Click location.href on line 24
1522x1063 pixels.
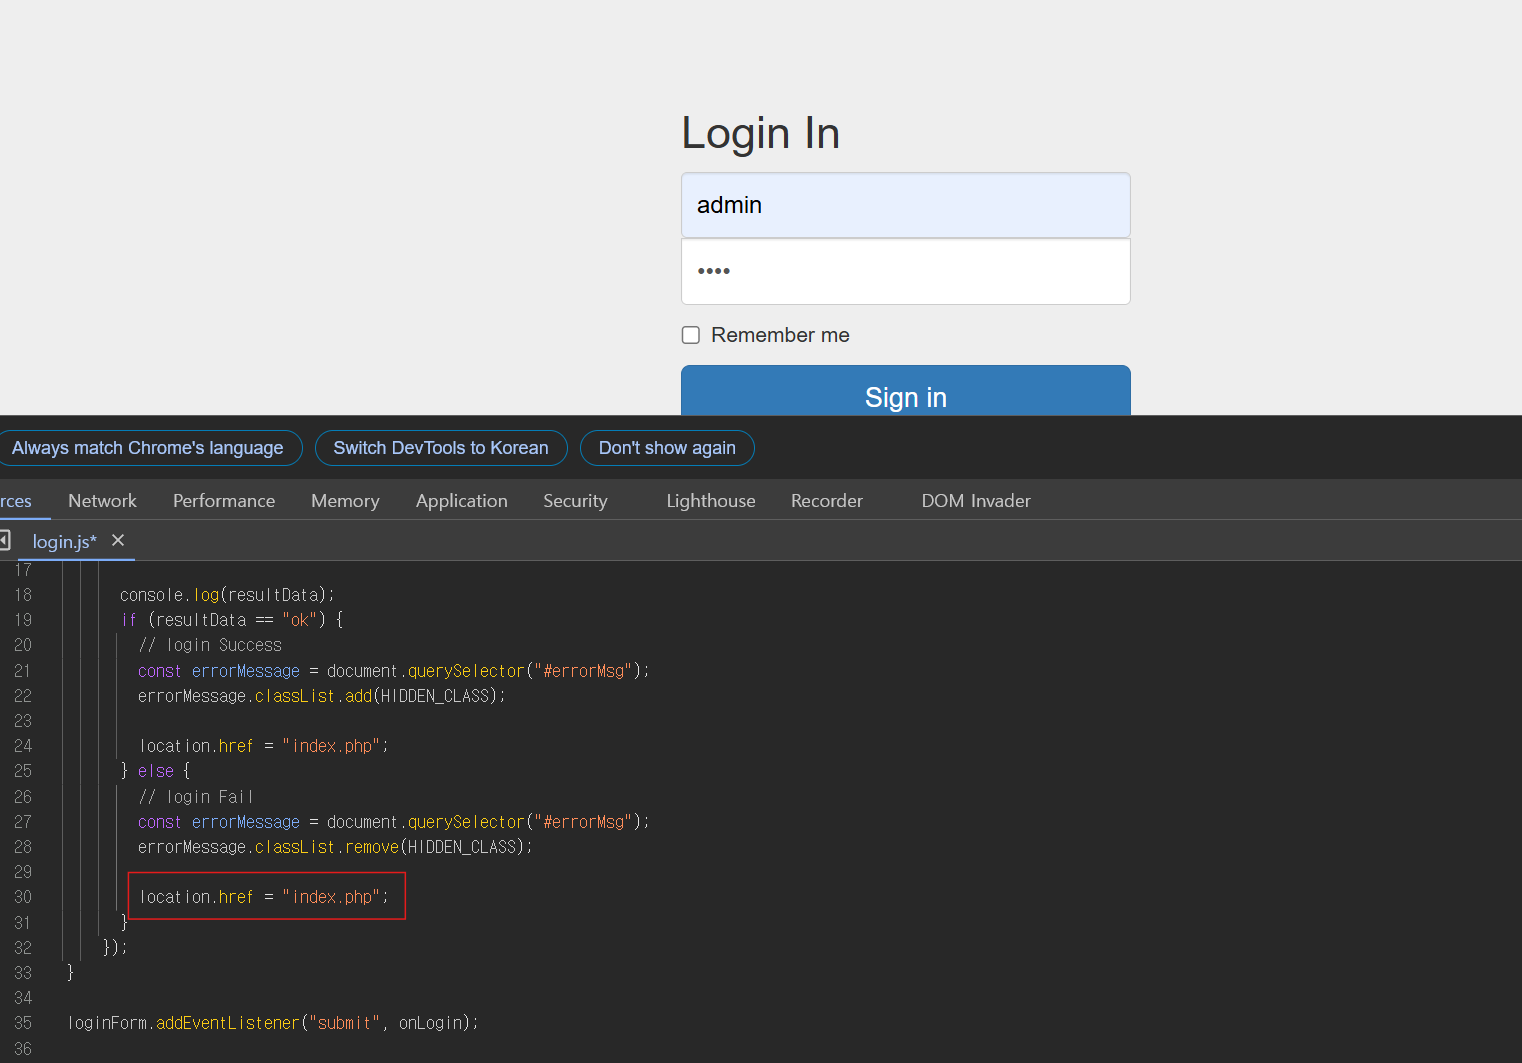click(196, 746)
